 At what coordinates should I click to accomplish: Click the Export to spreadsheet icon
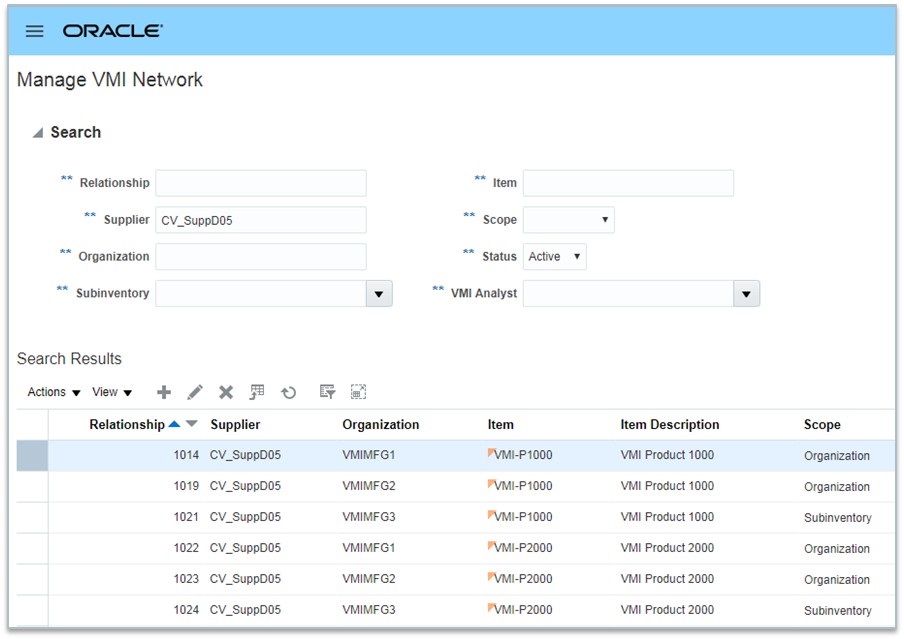257,392
